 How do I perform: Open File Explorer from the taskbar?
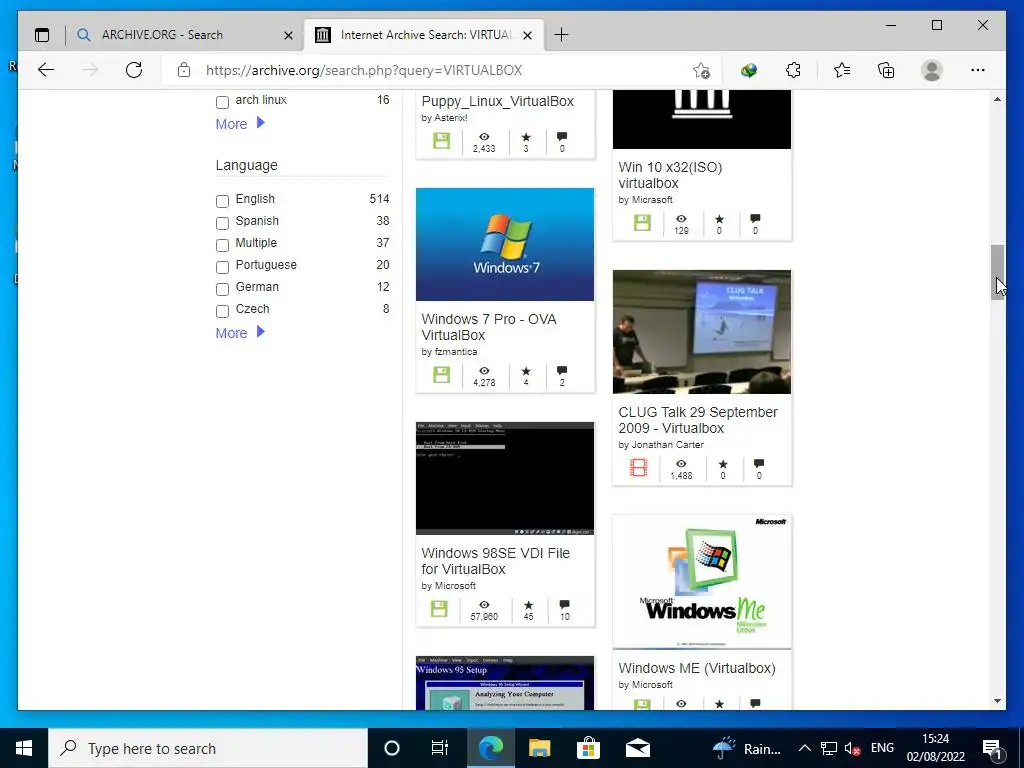(x=539, y=748)
